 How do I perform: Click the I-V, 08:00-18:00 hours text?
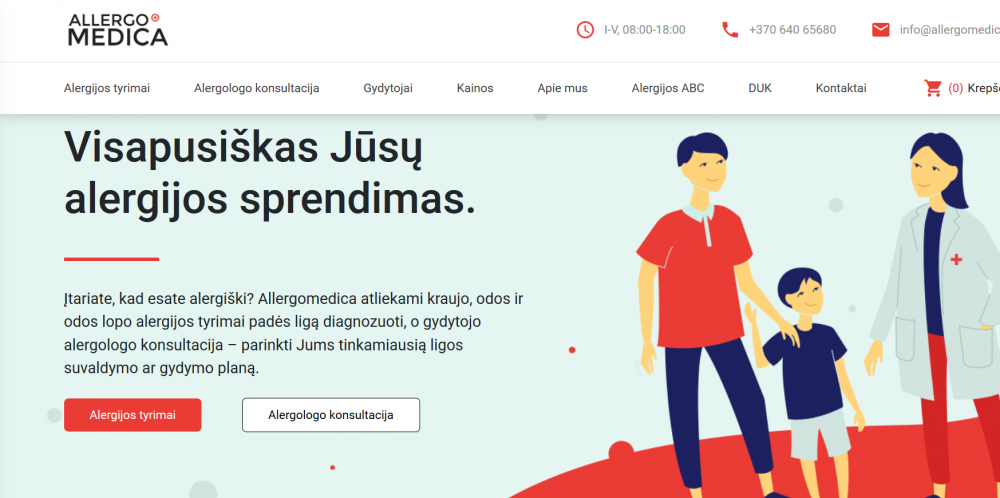645,29
